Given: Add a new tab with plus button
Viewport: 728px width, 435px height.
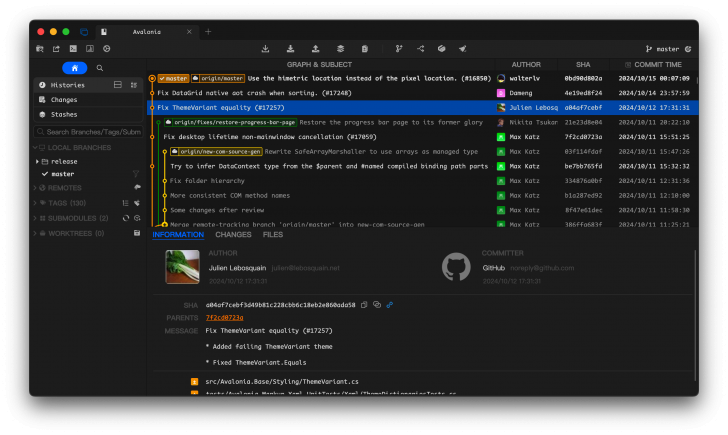Looking at the screenshot, I should click(x=208, y=32).
